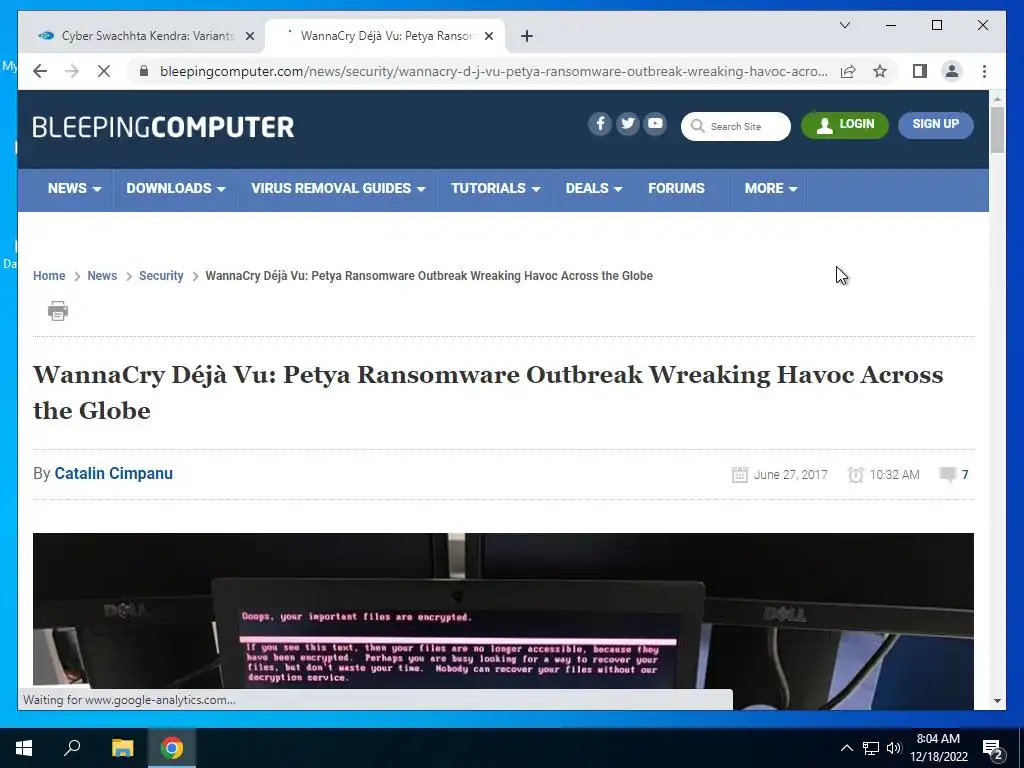Open the notification center icon
This screenshot has width=1024, height=768.
click(993, 749)
